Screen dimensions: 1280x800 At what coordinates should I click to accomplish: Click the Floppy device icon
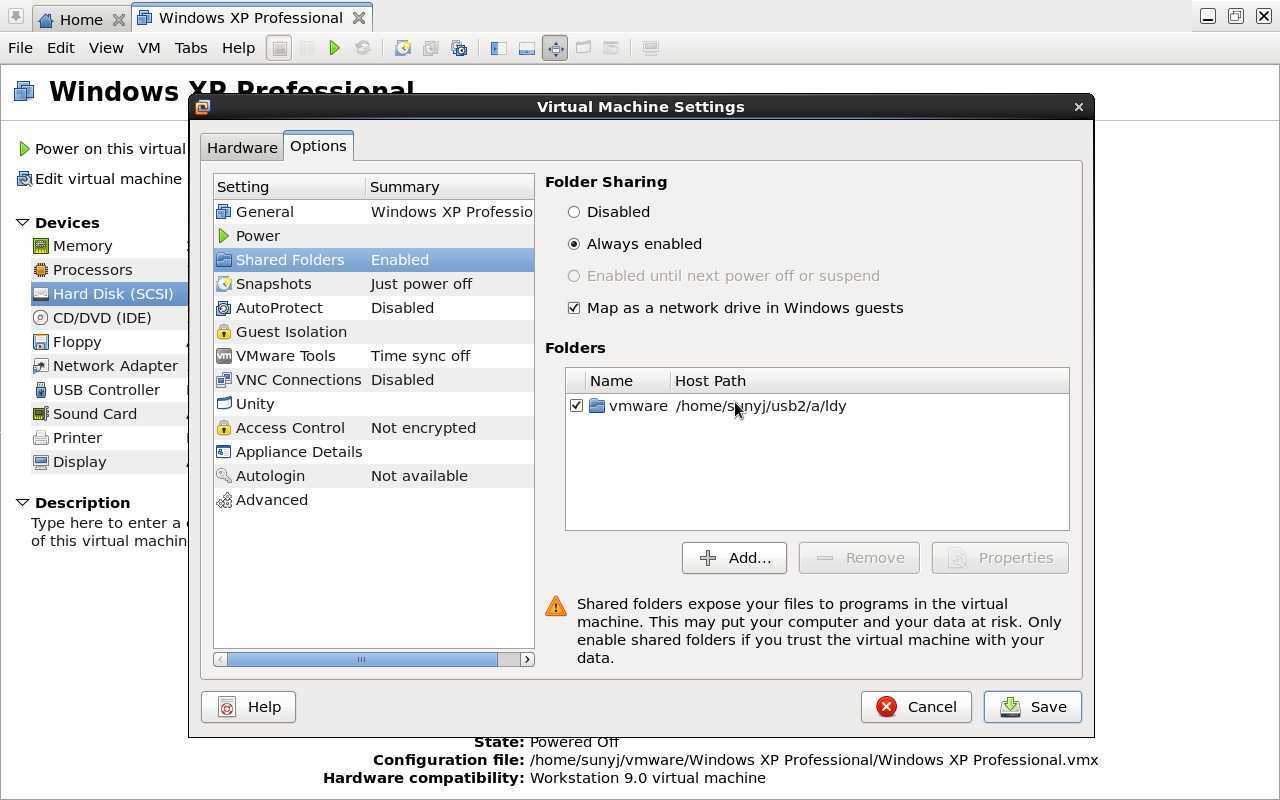[x=41, y=342]
